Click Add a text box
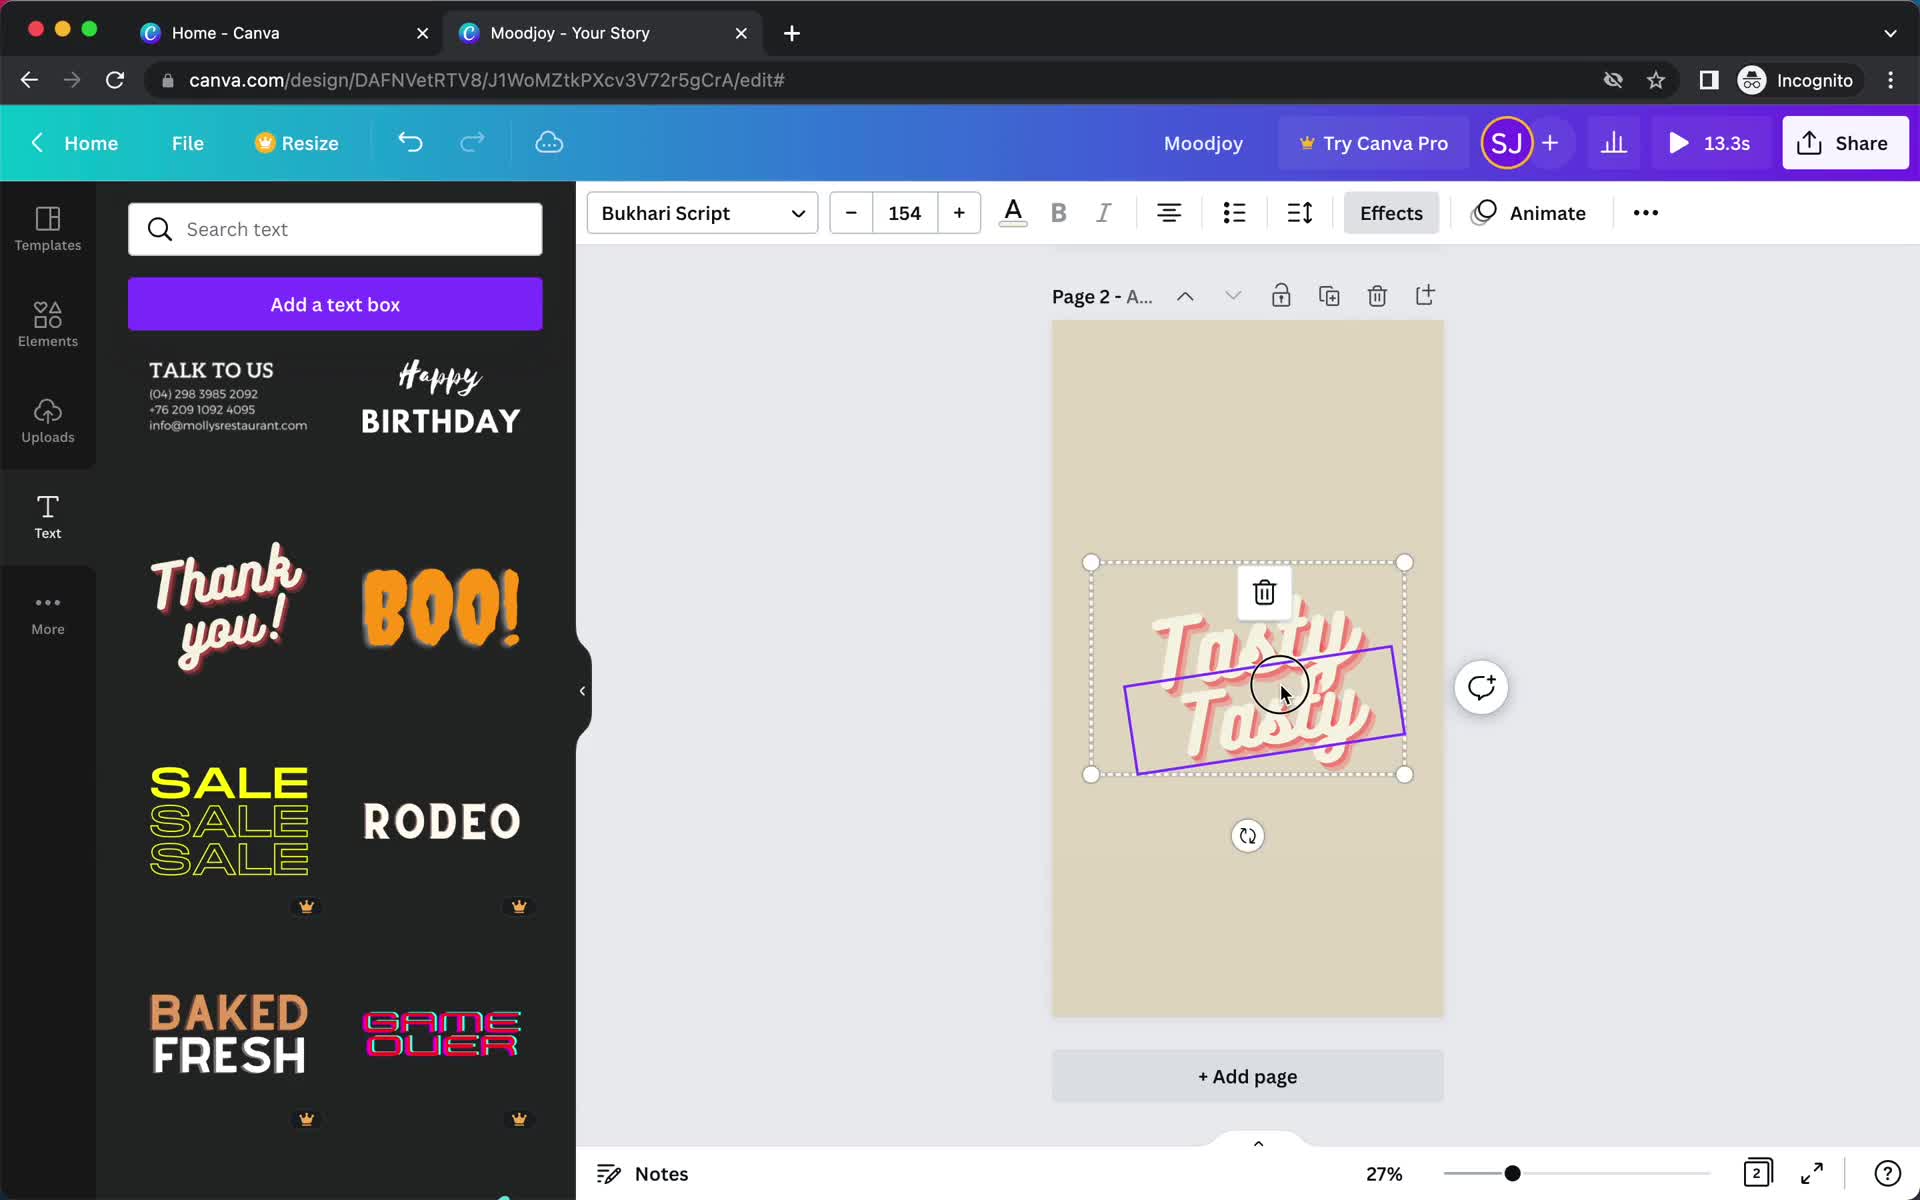 coord(335,304)
